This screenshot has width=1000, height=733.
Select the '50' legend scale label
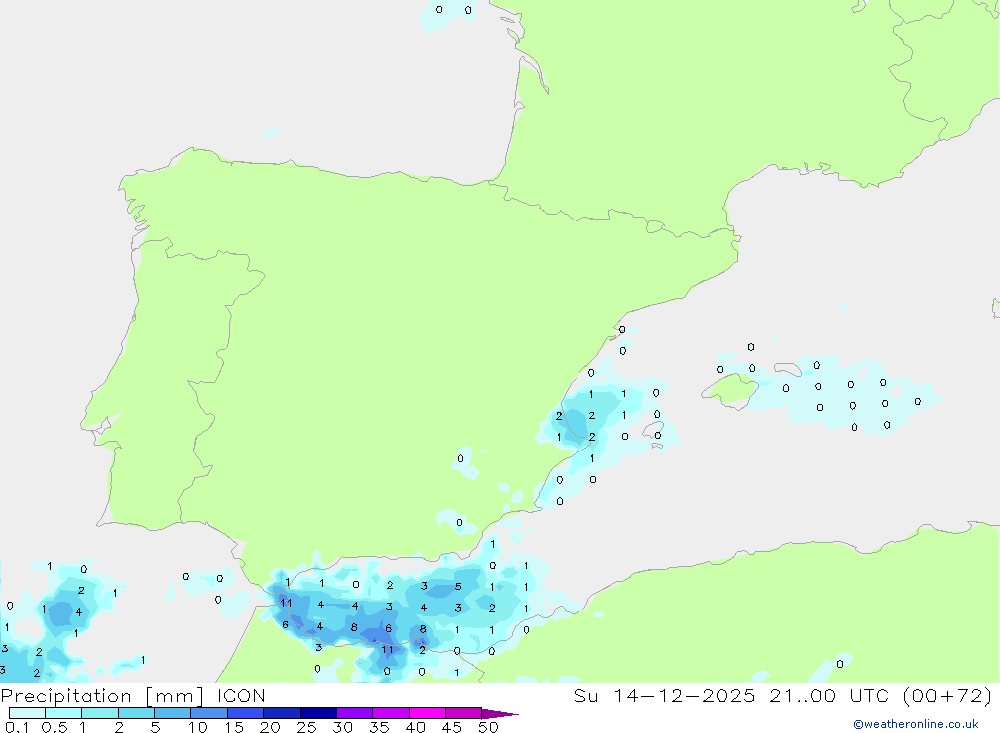click(488, 727)
